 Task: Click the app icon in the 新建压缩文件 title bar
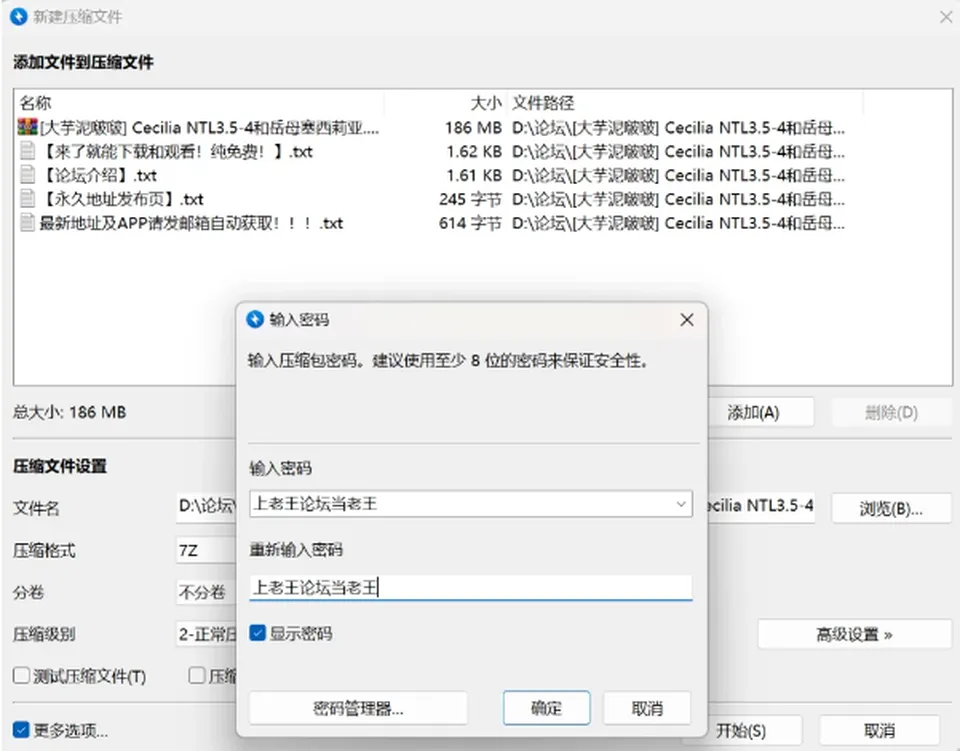point(19,17)
